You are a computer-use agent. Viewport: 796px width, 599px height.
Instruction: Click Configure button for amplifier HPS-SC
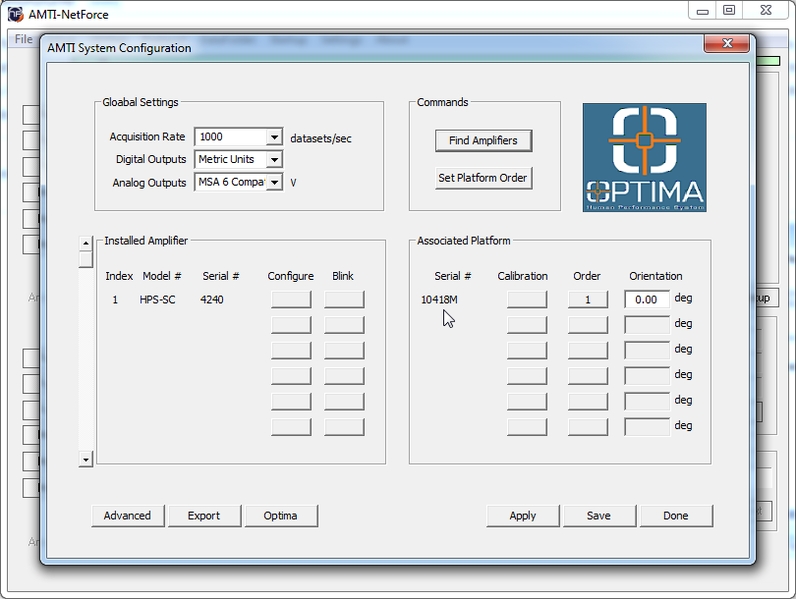click(x=290, y=299)
